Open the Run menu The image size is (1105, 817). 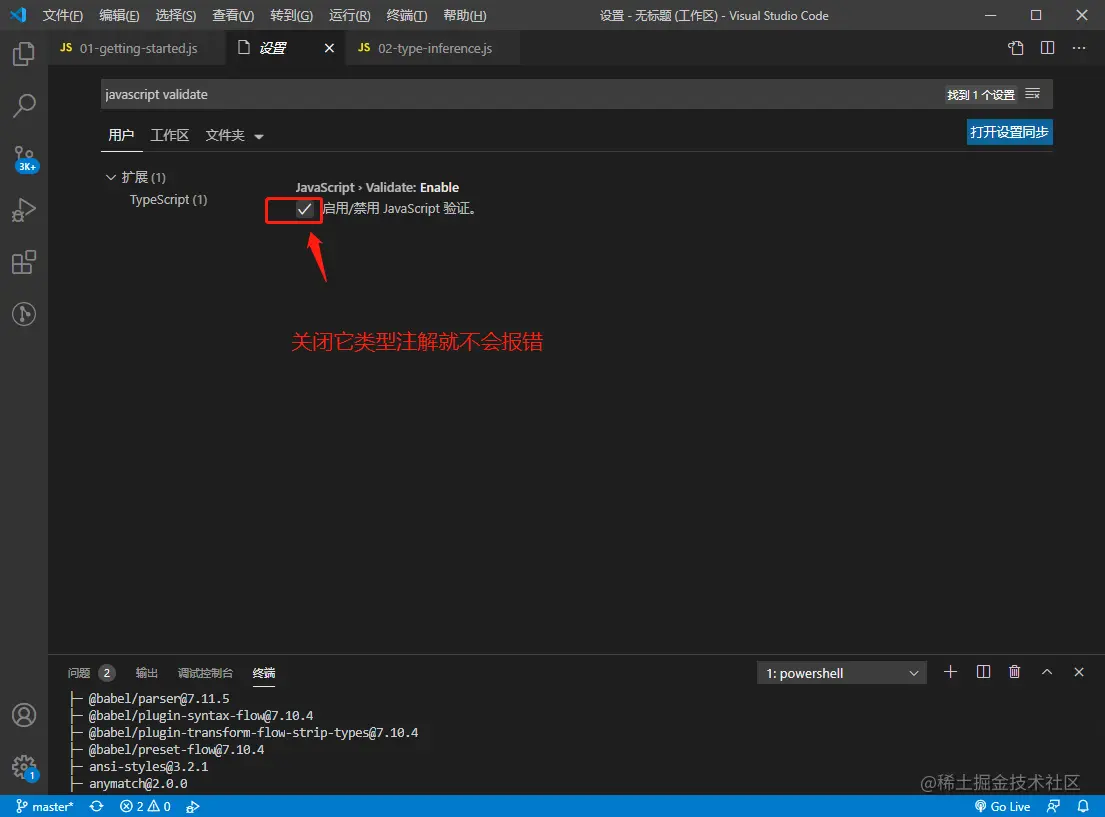click(350, 16)
